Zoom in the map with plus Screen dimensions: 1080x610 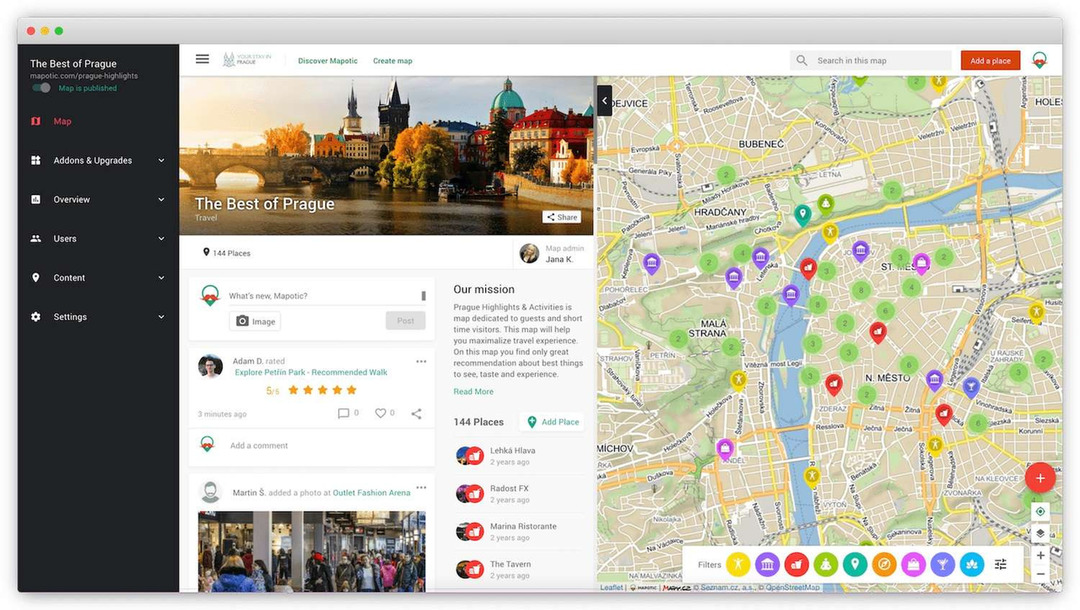pyautogui.click(x=1040, y=555)
